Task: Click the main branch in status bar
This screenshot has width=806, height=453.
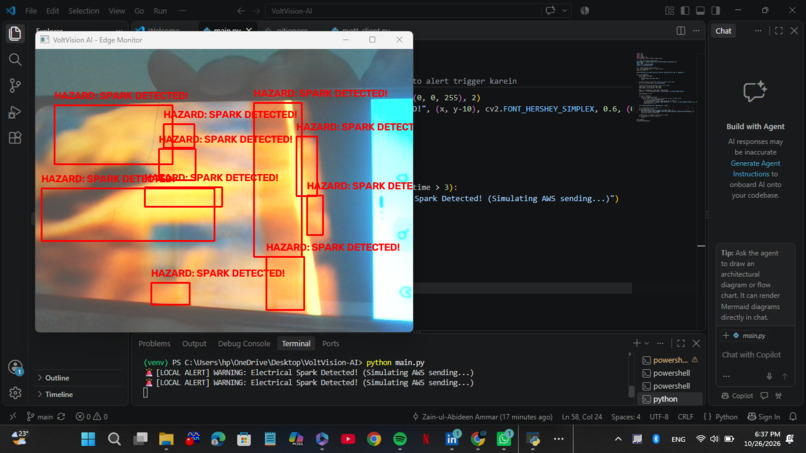Action: [x=40, y=416]
